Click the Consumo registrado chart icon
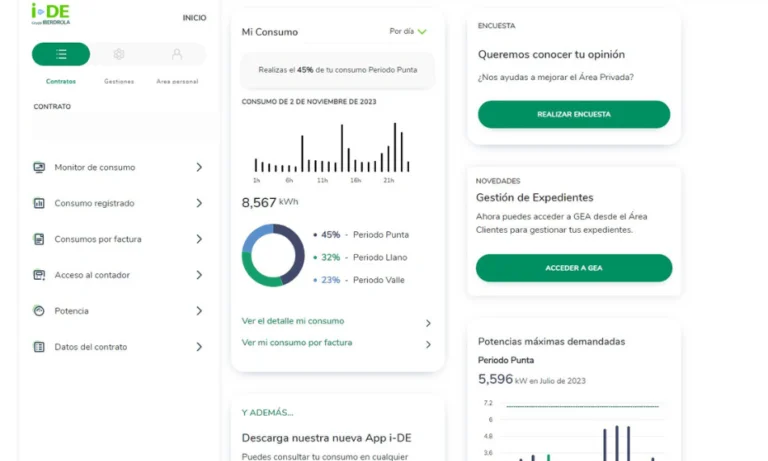The height and width of the screenshot is (461, 768). click(39, 203)
